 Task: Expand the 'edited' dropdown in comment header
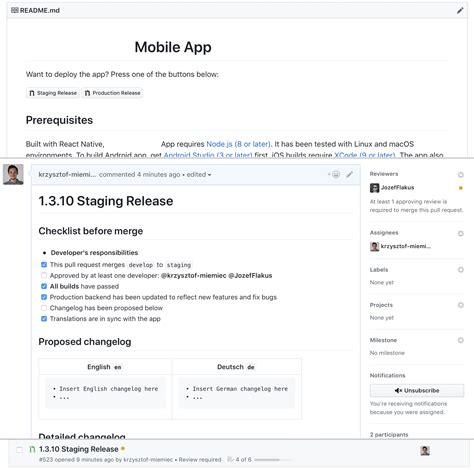199,175
